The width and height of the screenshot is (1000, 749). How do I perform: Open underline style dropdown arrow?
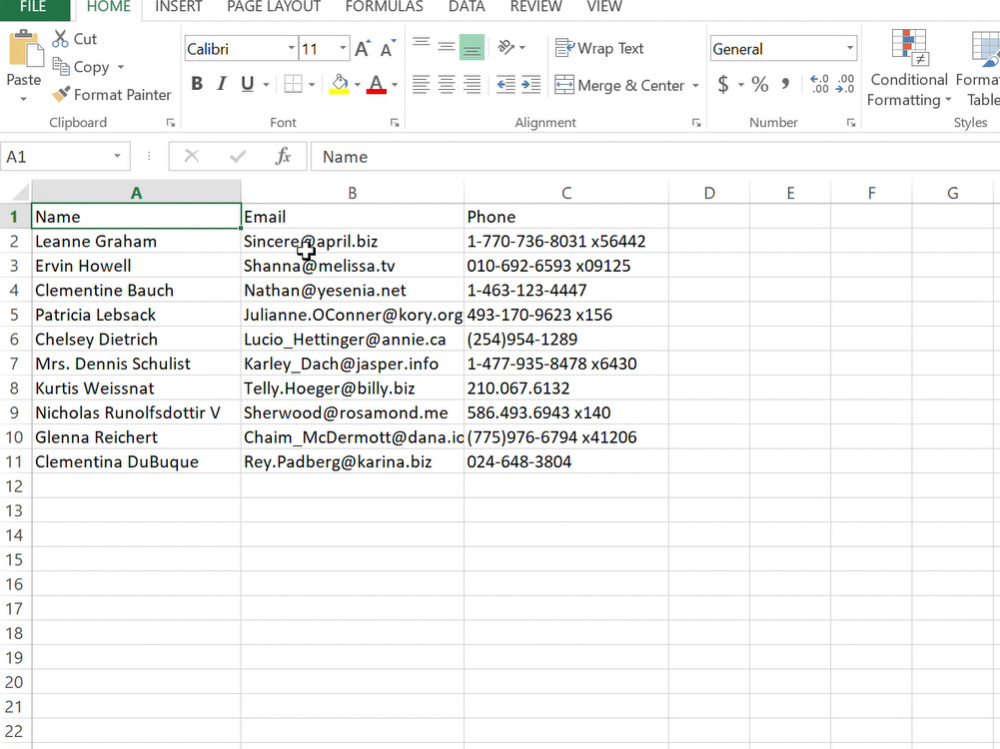[x=266, y=84]
